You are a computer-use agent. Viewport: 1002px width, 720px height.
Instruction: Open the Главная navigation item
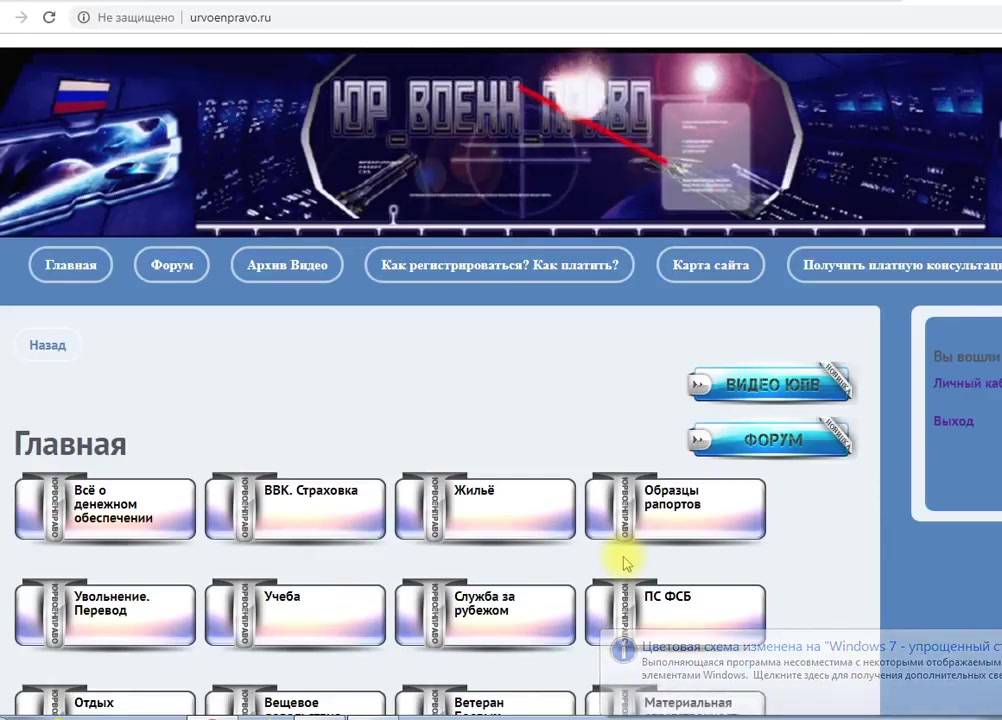[71, 265]
